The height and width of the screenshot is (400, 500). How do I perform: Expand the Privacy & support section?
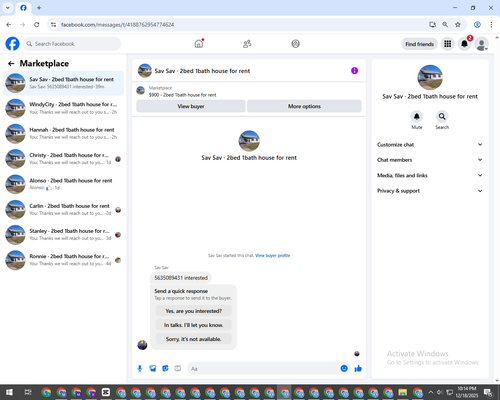click(x=430, y=191)
